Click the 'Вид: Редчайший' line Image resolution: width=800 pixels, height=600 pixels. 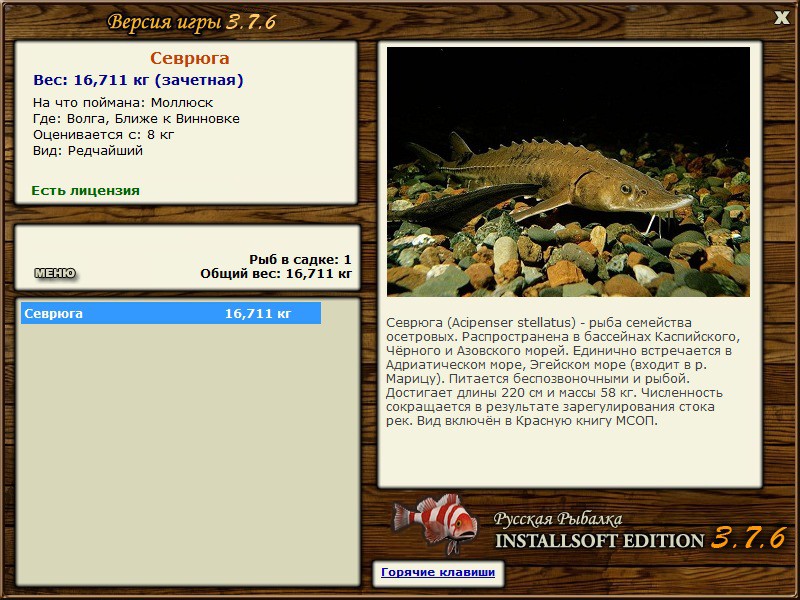88,151
